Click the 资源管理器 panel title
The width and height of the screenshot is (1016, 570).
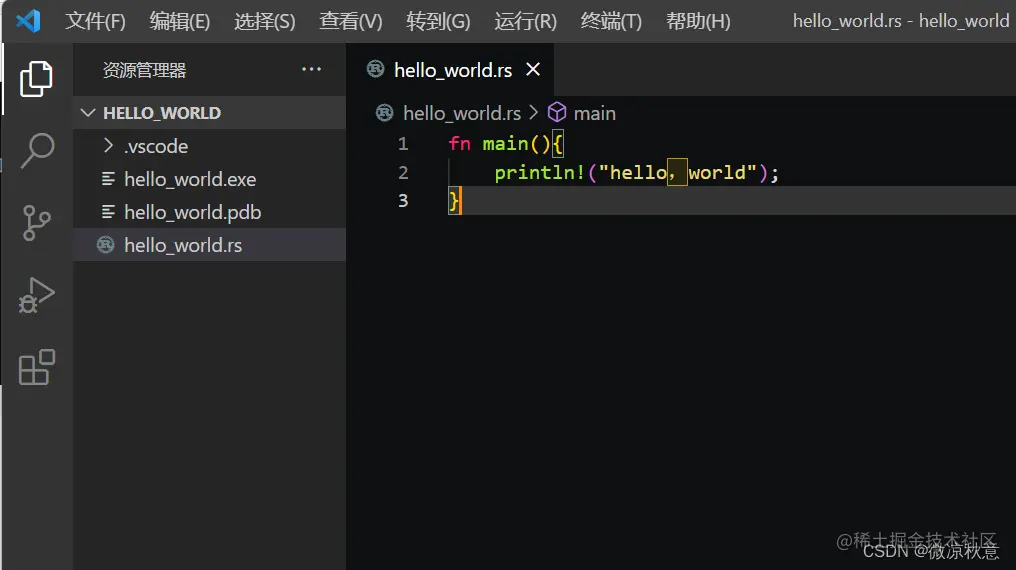point(144,70)
